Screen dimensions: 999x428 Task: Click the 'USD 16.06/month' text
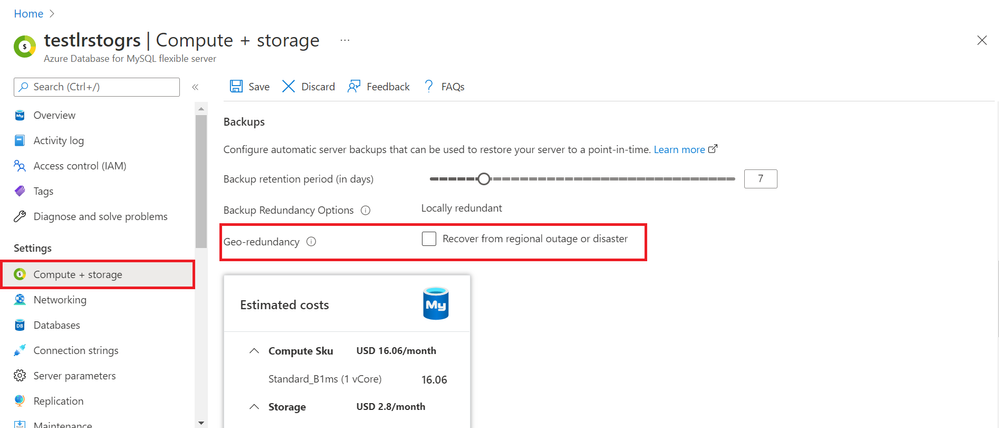[396, 351]
